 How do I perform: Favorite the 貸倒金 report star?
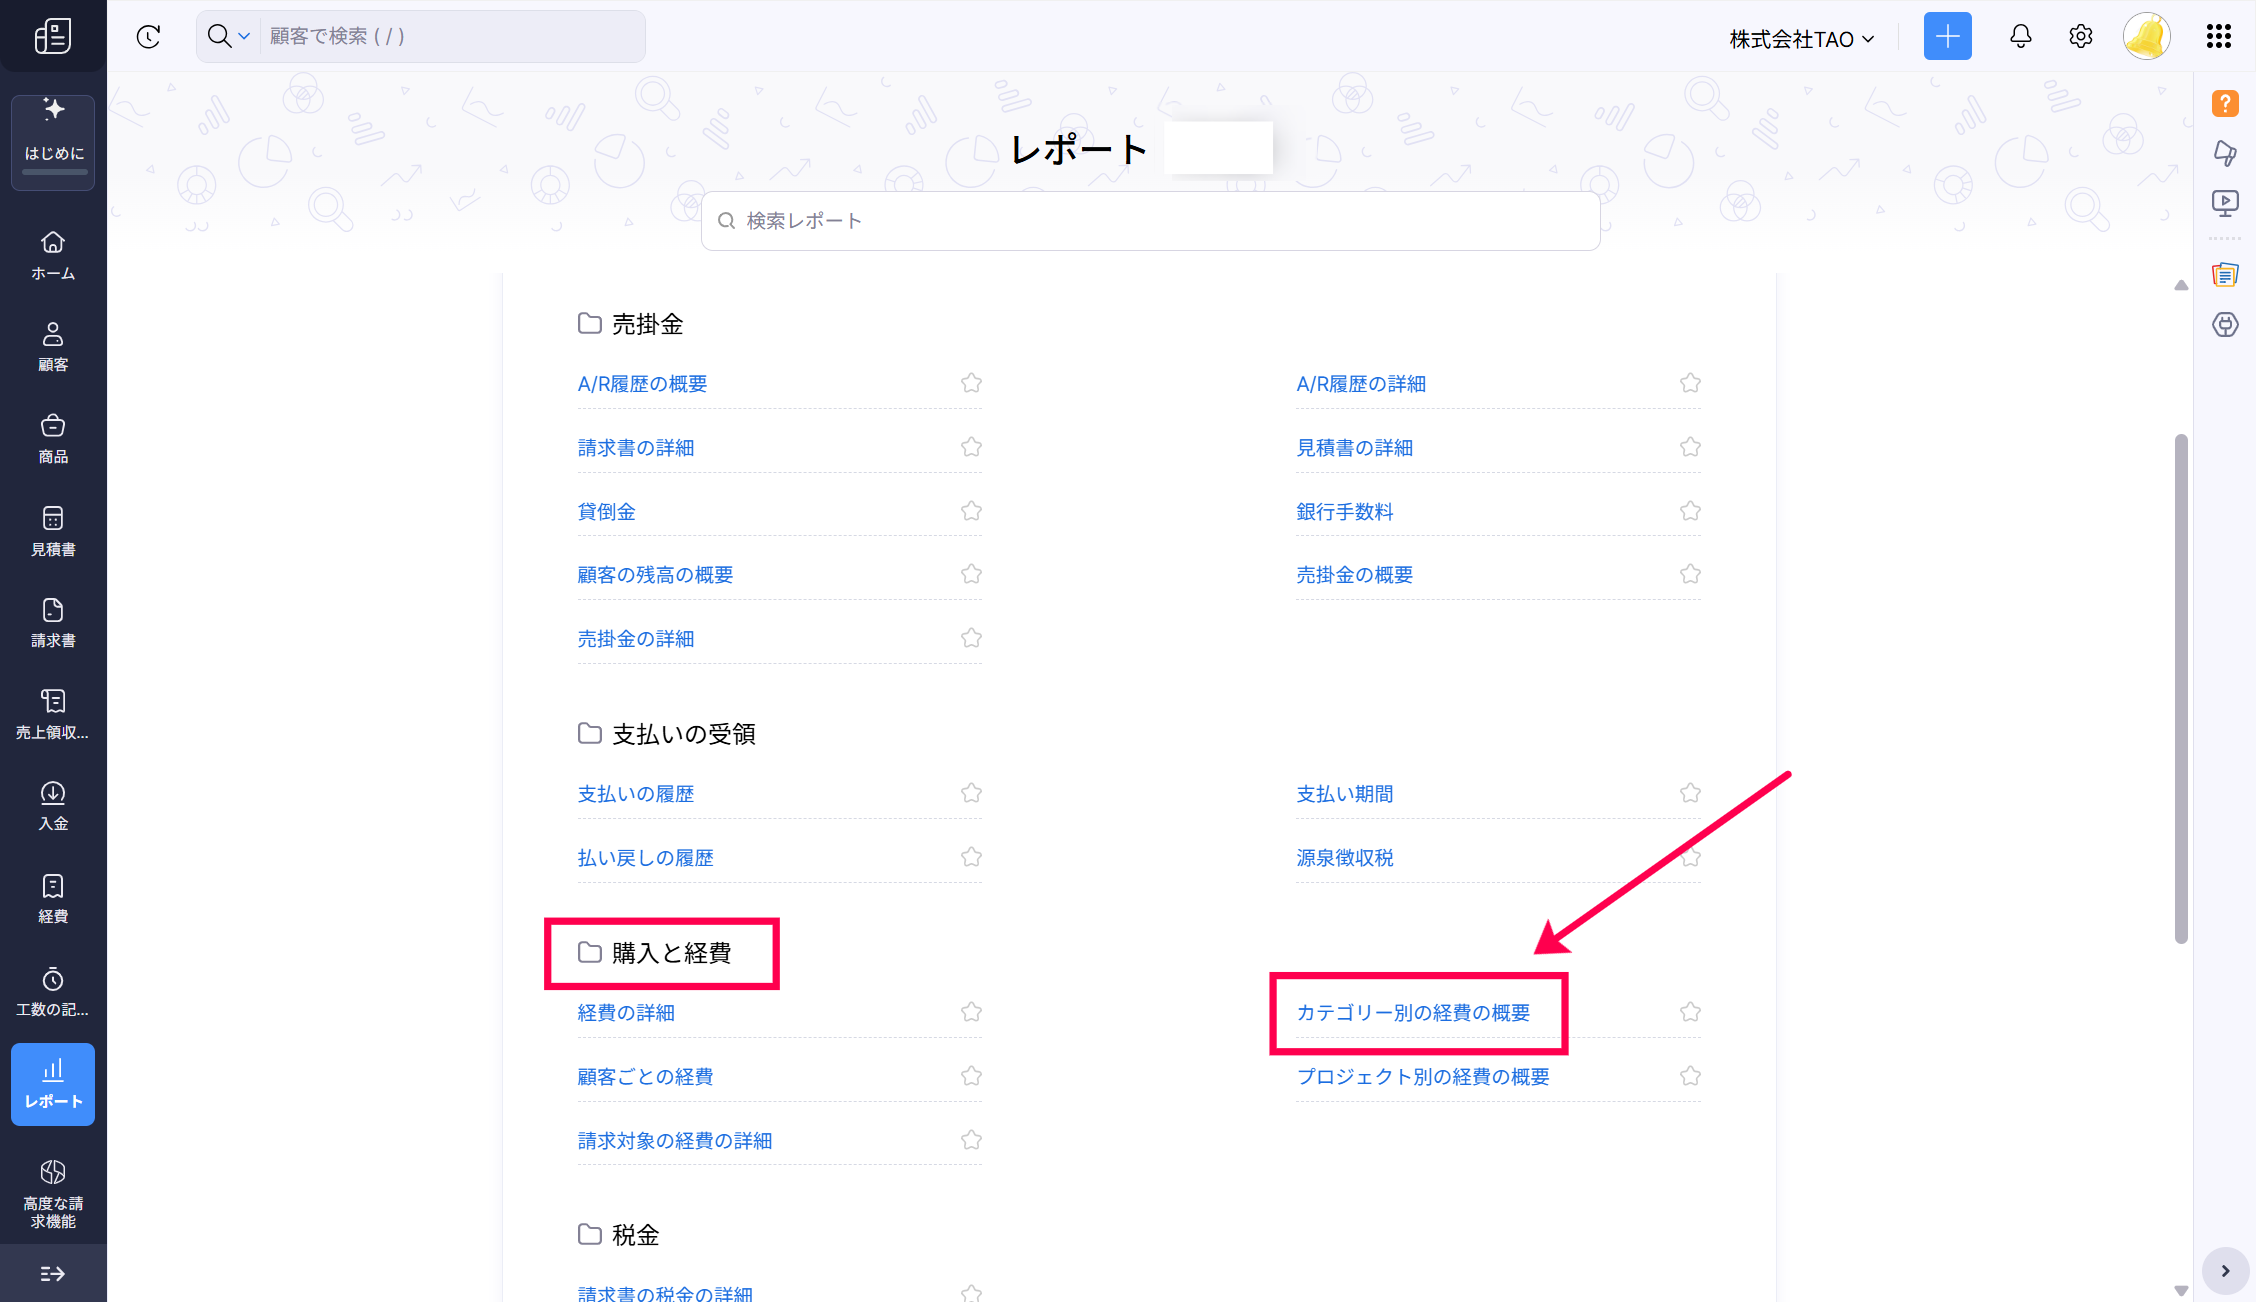tap(971, 511)
